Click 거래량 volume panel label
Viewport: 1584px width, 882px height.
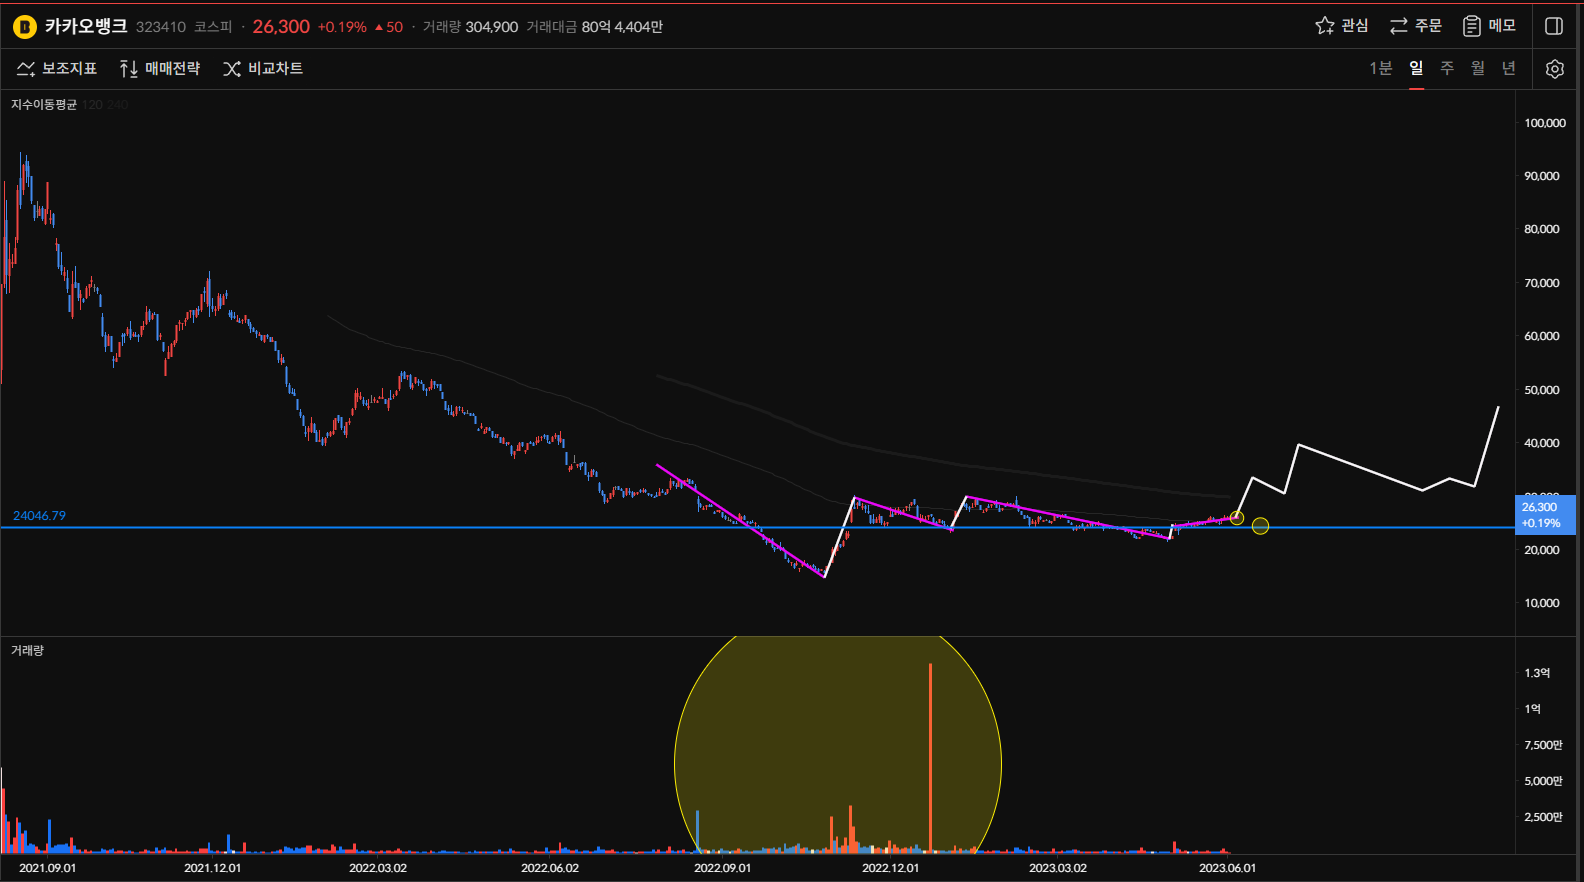(x=27, y=650)
